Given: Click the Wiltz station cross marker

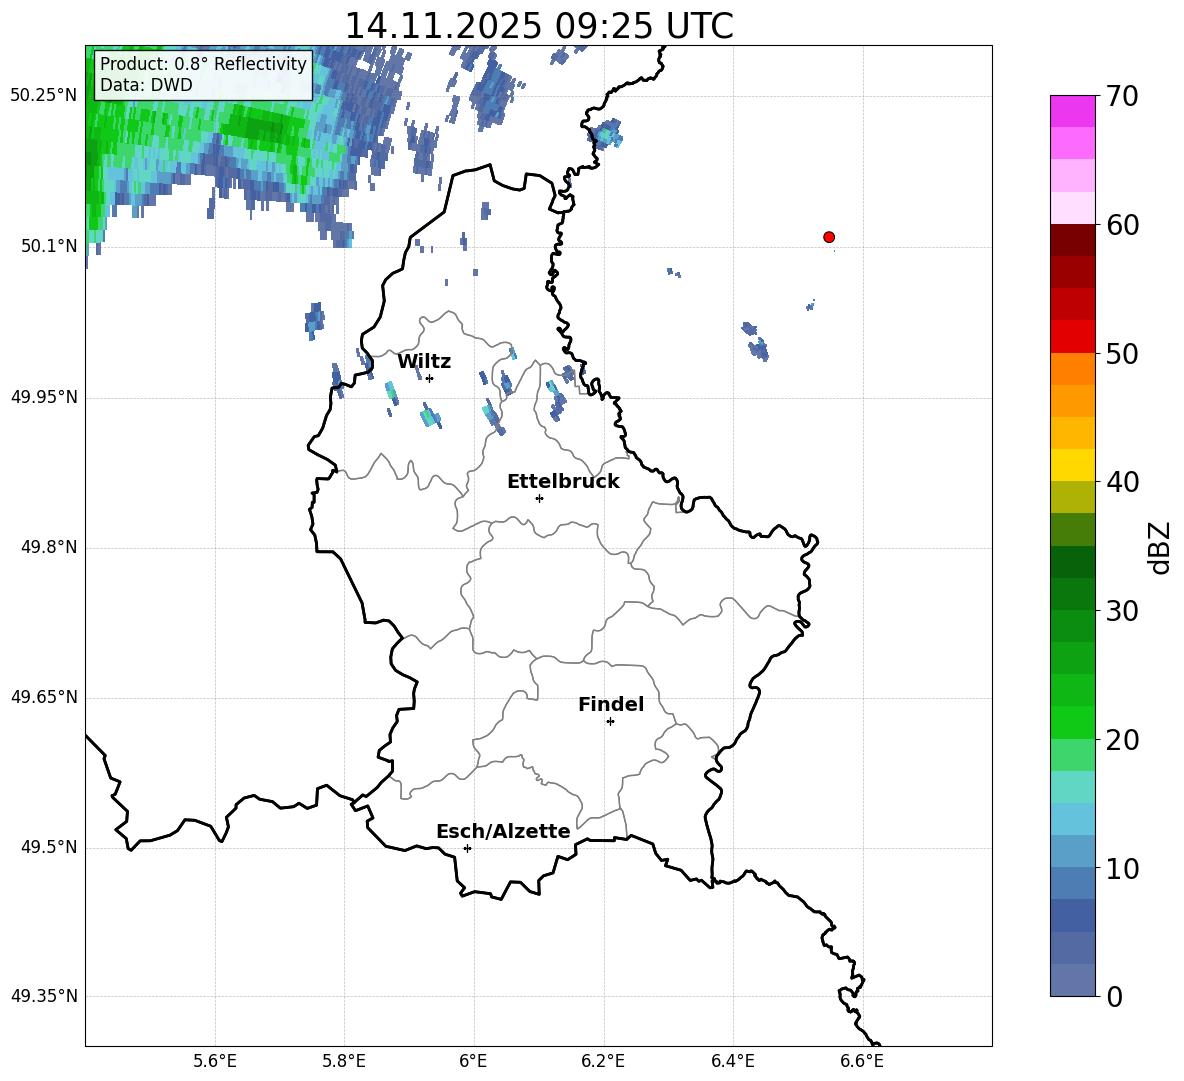Looking at the screenshot, I should point(429,378).
